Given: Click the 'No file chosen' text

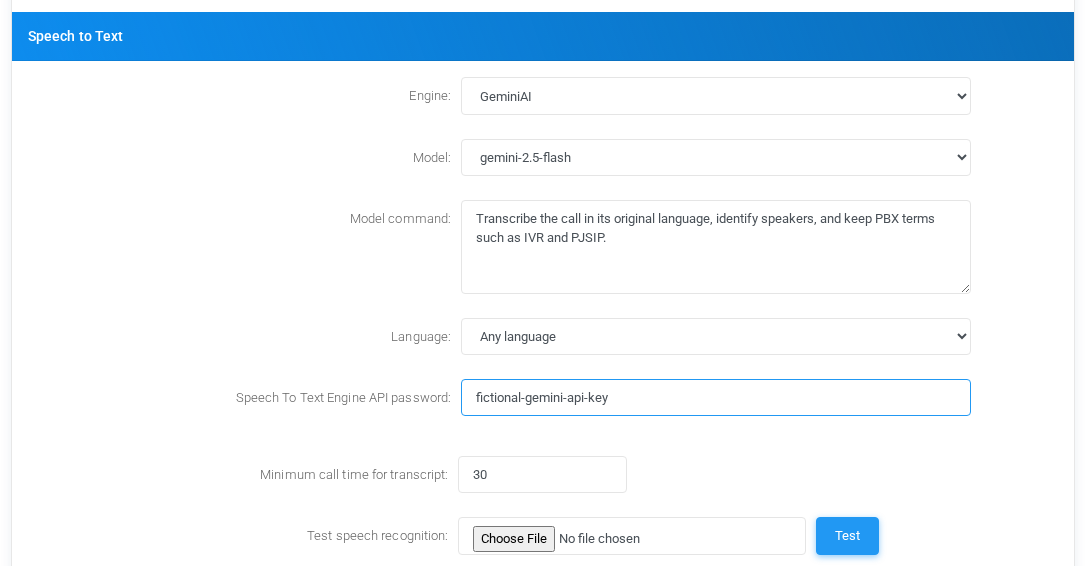Looking at the screenshot, I should point(599,538).
